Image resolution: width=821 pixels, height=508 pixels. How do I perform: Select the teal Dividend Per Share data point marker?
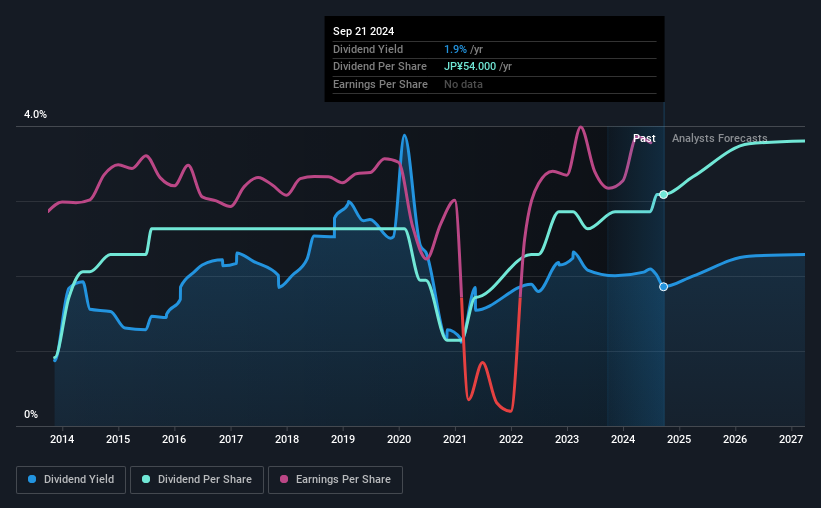click(x=663, y=194)
